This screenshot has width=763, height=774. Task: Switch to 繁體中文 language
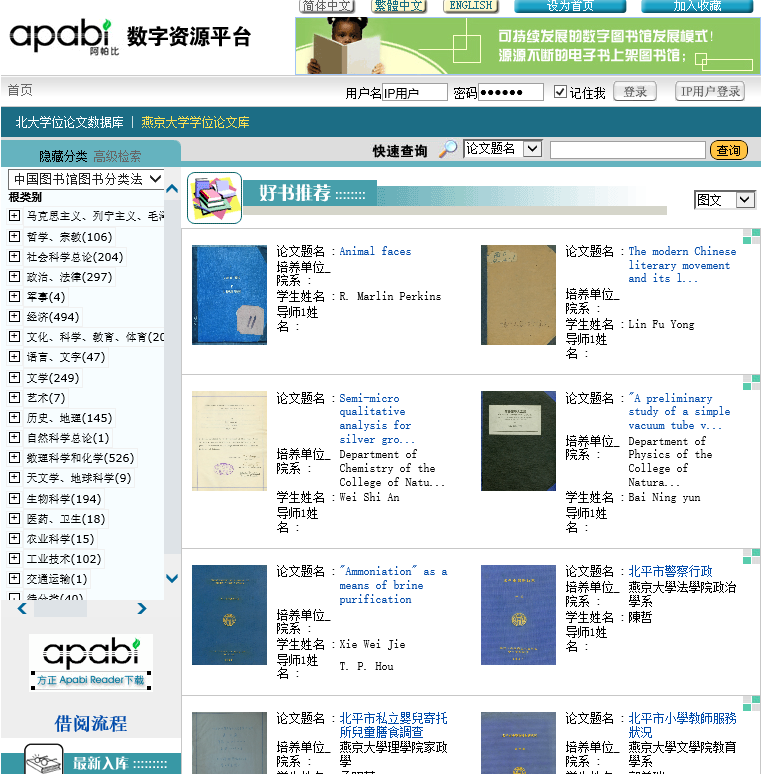(398, 6)
